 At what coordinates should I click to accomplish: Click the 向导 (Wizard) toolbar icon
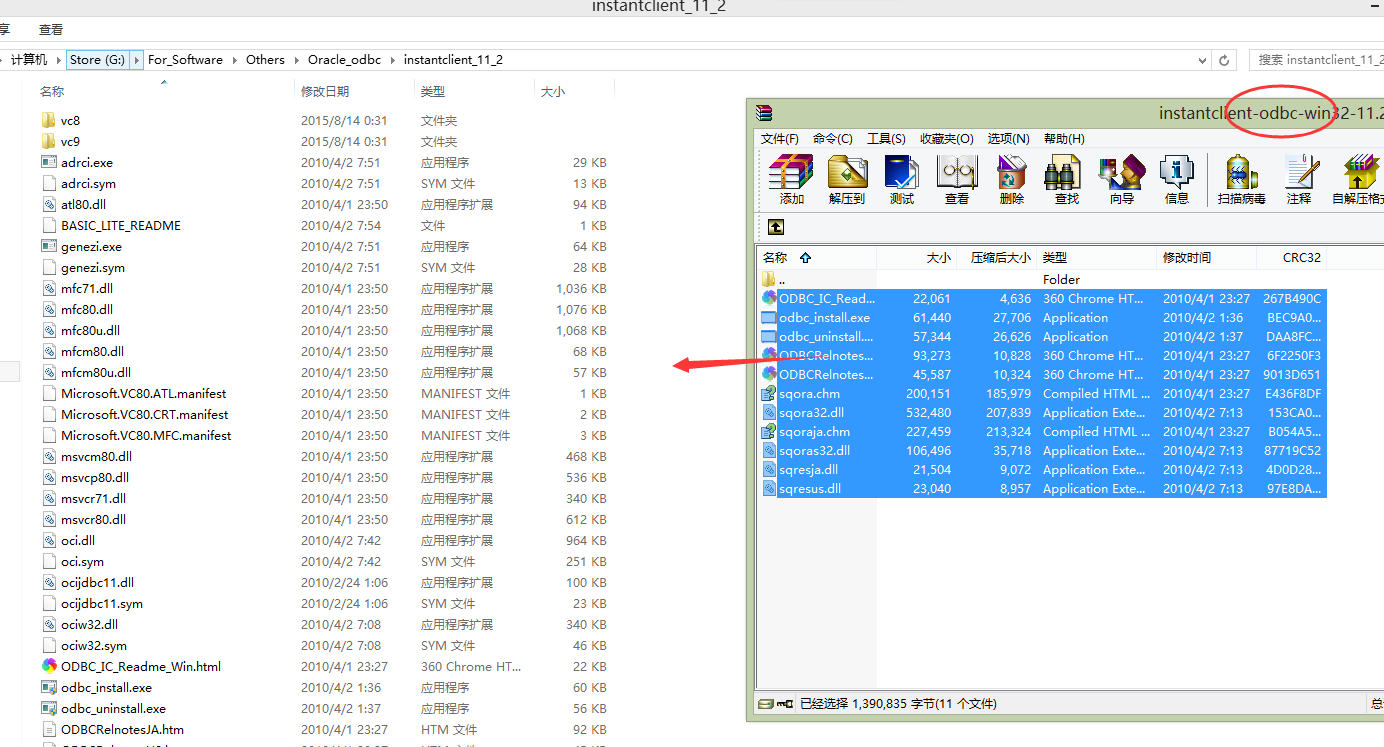[x=1121, y=172]
